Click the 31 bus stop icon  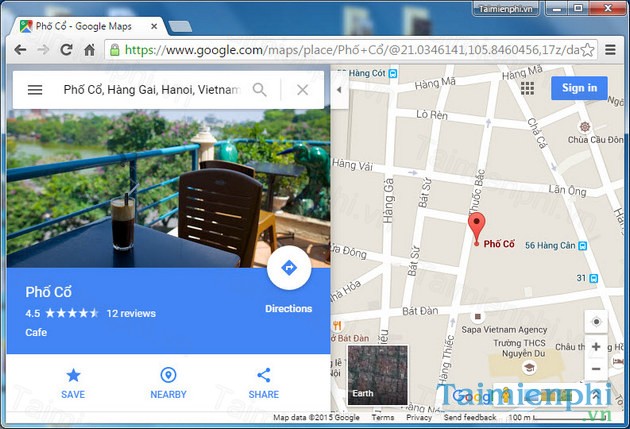click(593, 278)
